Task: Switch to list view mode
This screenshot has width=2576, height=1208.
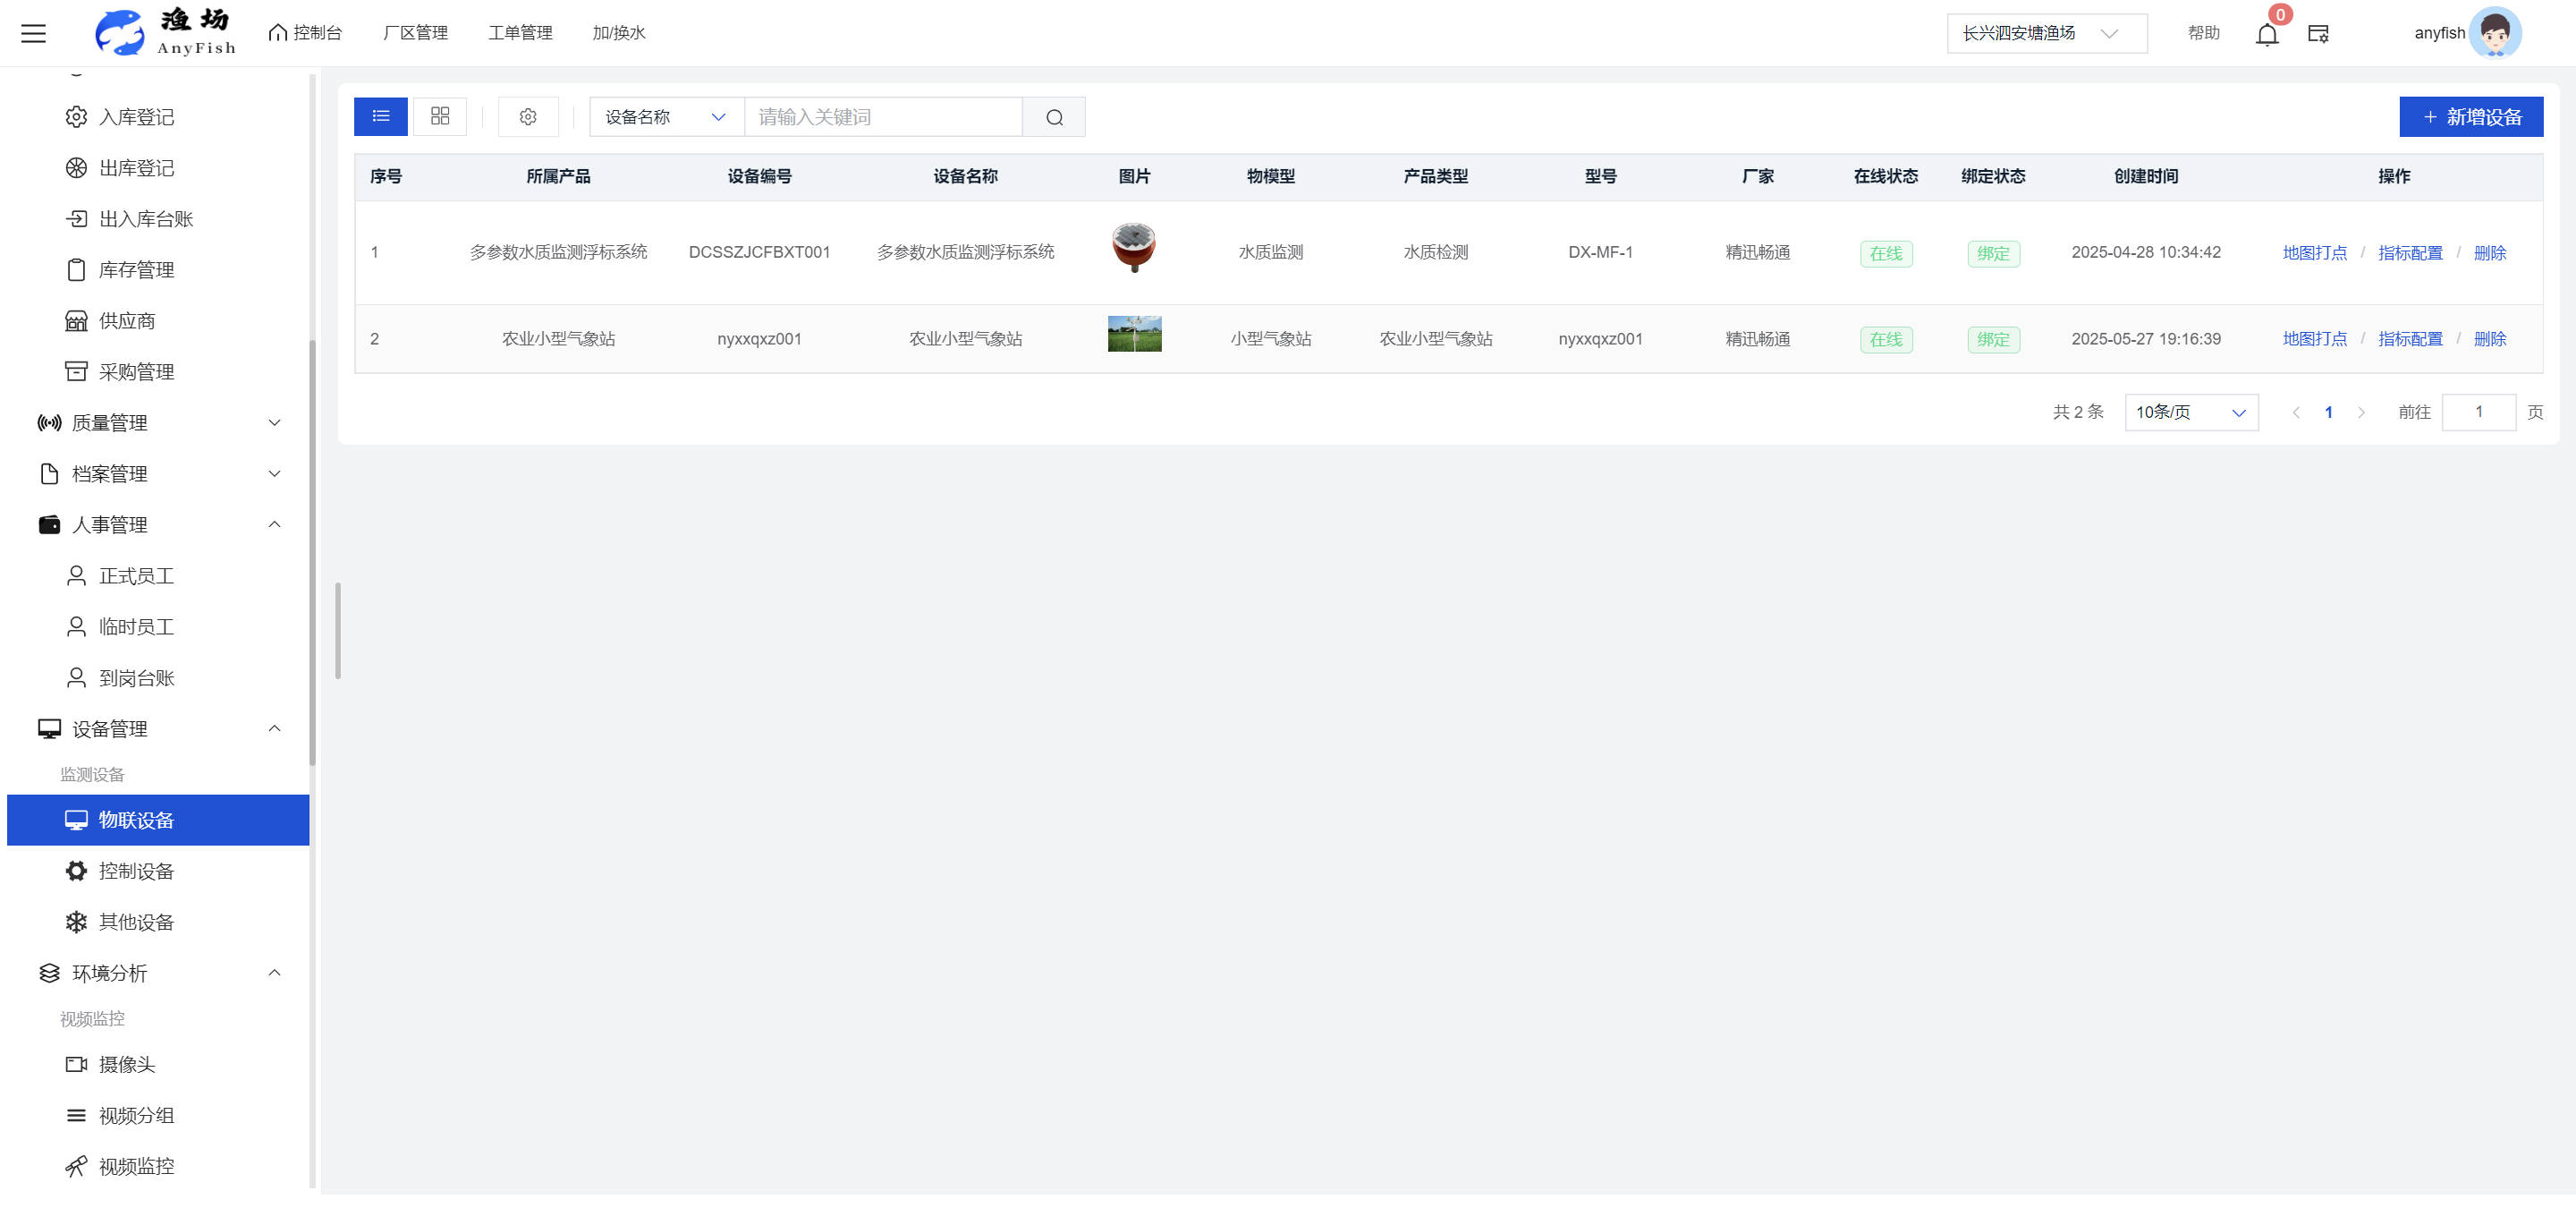Action: (x=381, y=117)
